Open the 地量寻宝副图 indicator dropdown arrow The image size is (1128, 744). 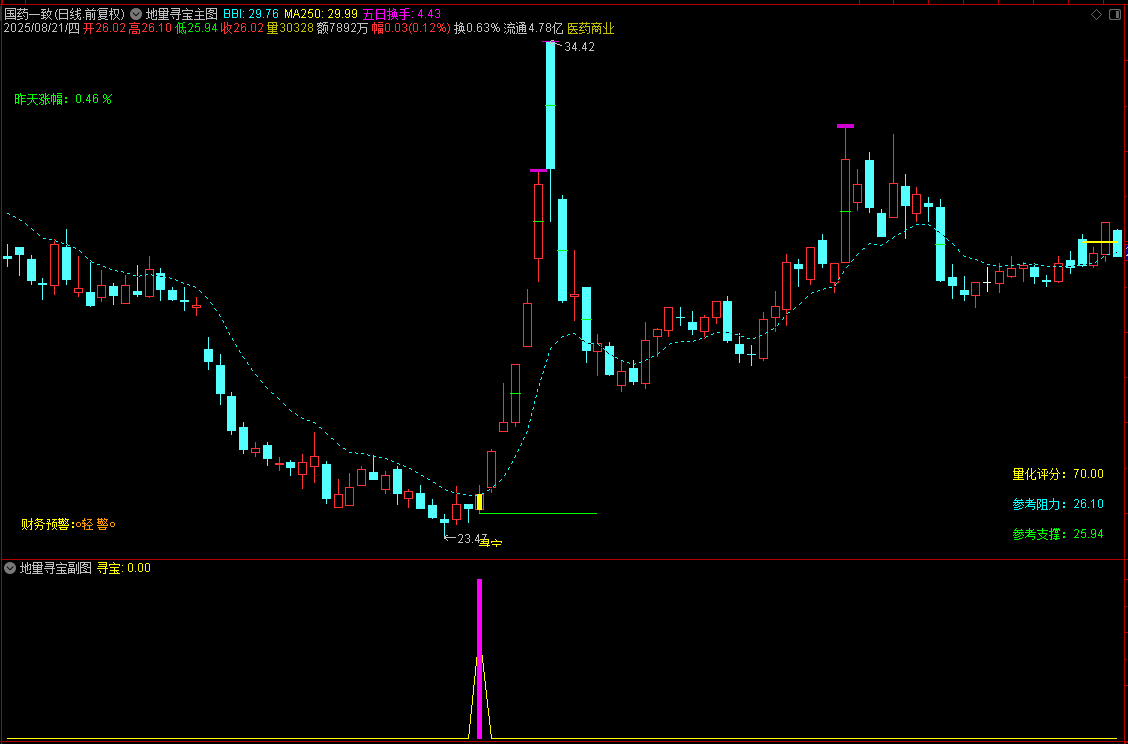point(10,568)
